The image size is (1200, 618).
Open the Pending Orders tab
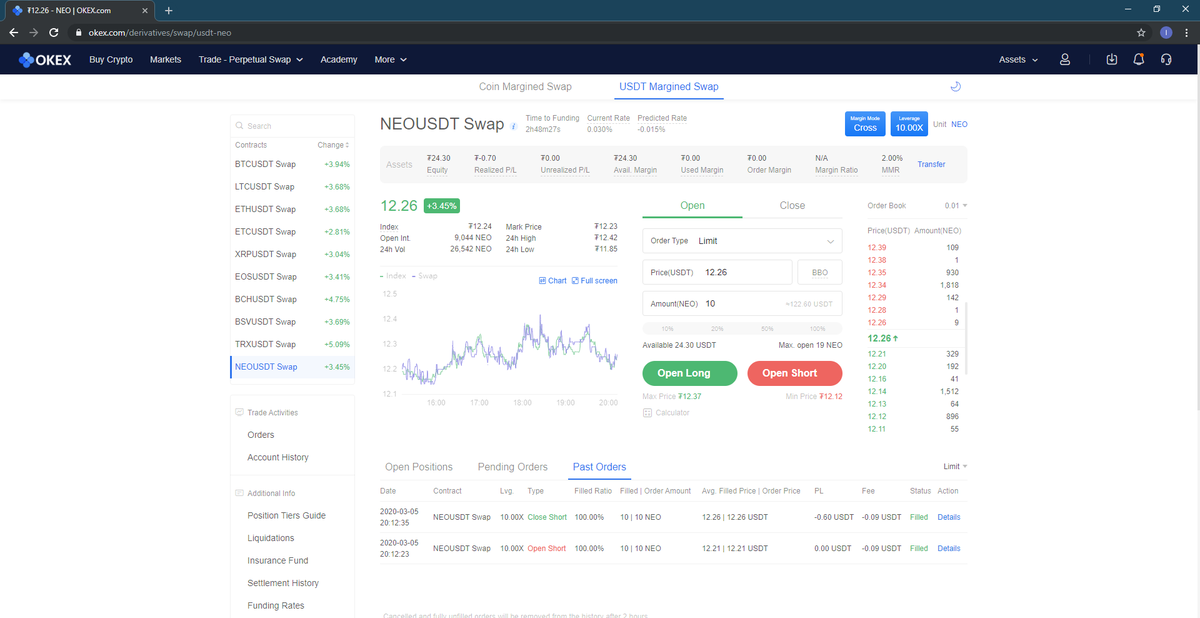(x=513, y=467)
